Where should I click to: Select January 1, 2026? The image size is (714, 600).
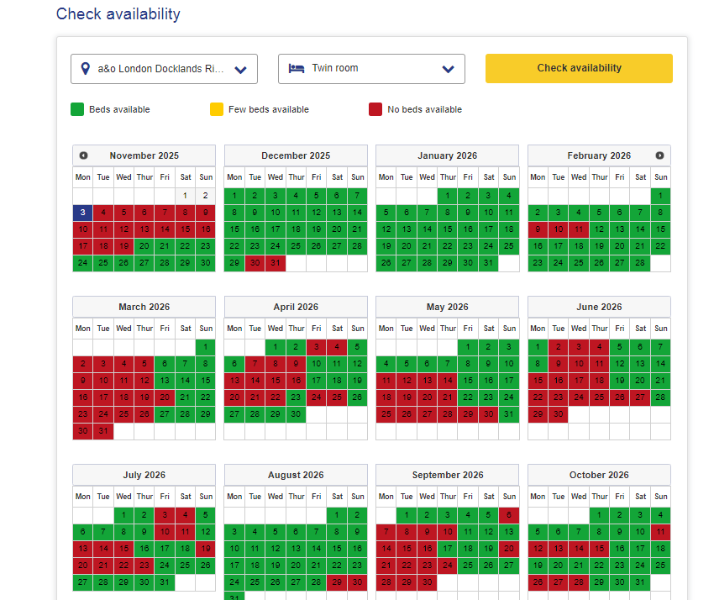(448, 196)
